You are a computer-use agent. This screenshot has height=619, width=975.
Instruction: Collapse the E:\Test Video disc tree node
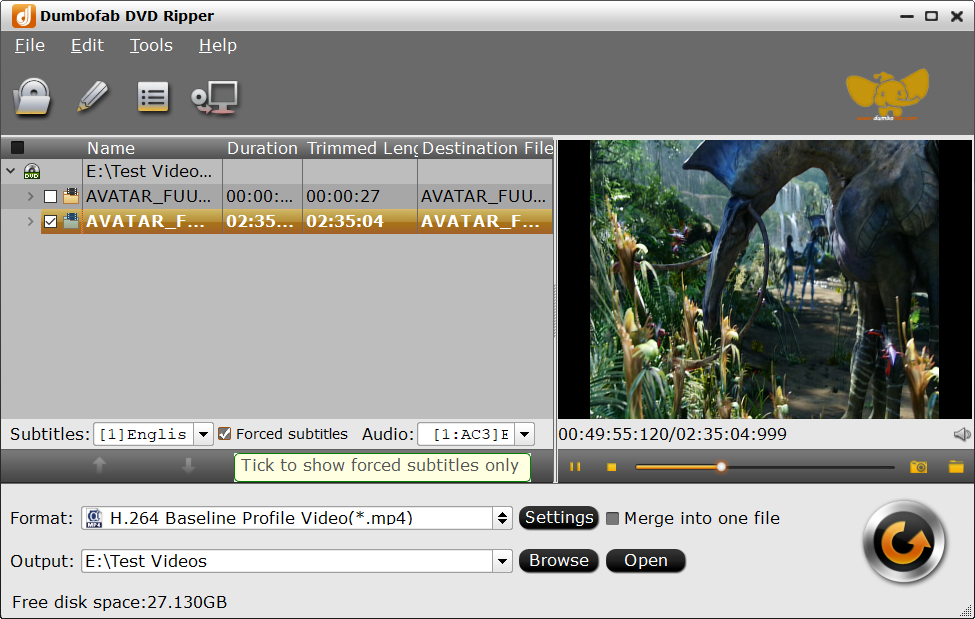[x=11, y=170]
